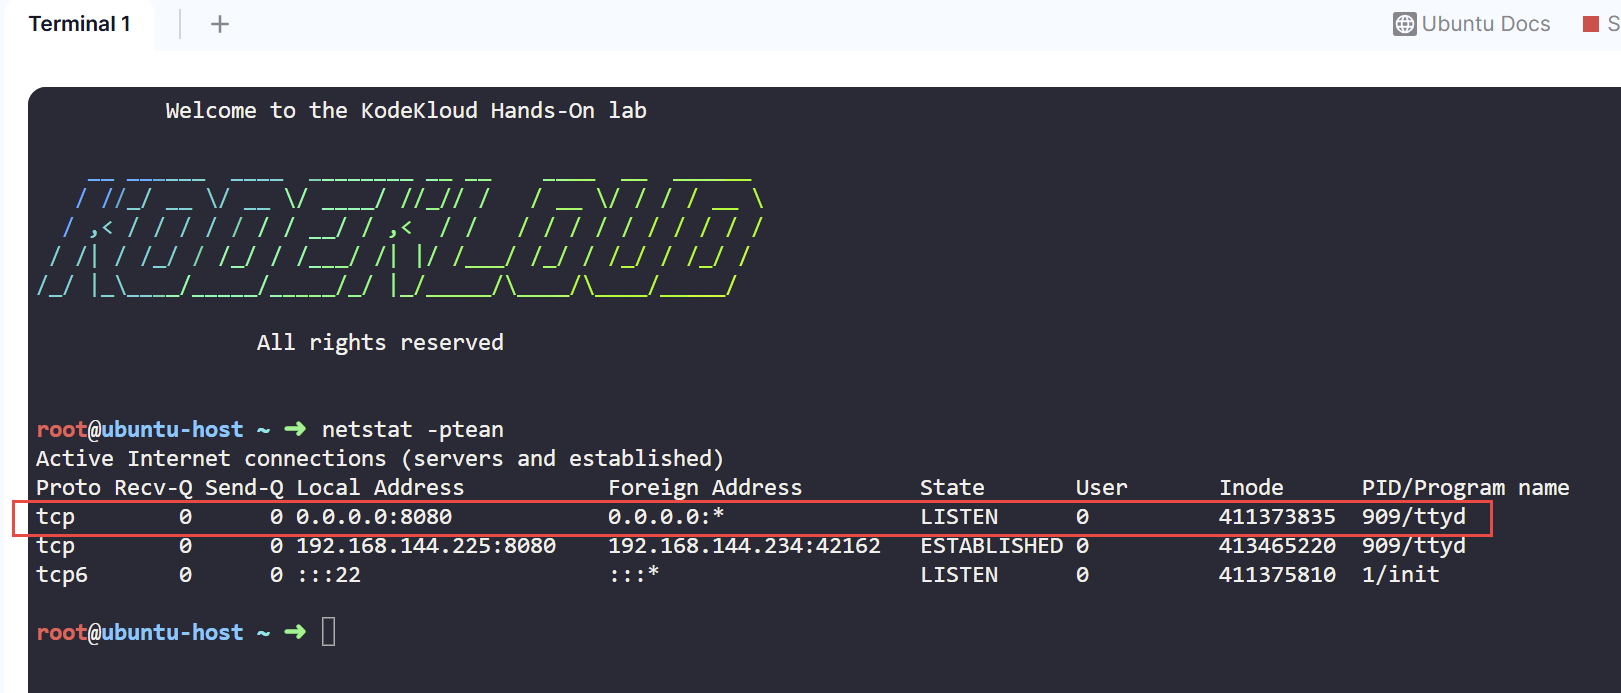Click local address ':::22'
This screenshot has width=1621, height=693.
click(328, 574)
